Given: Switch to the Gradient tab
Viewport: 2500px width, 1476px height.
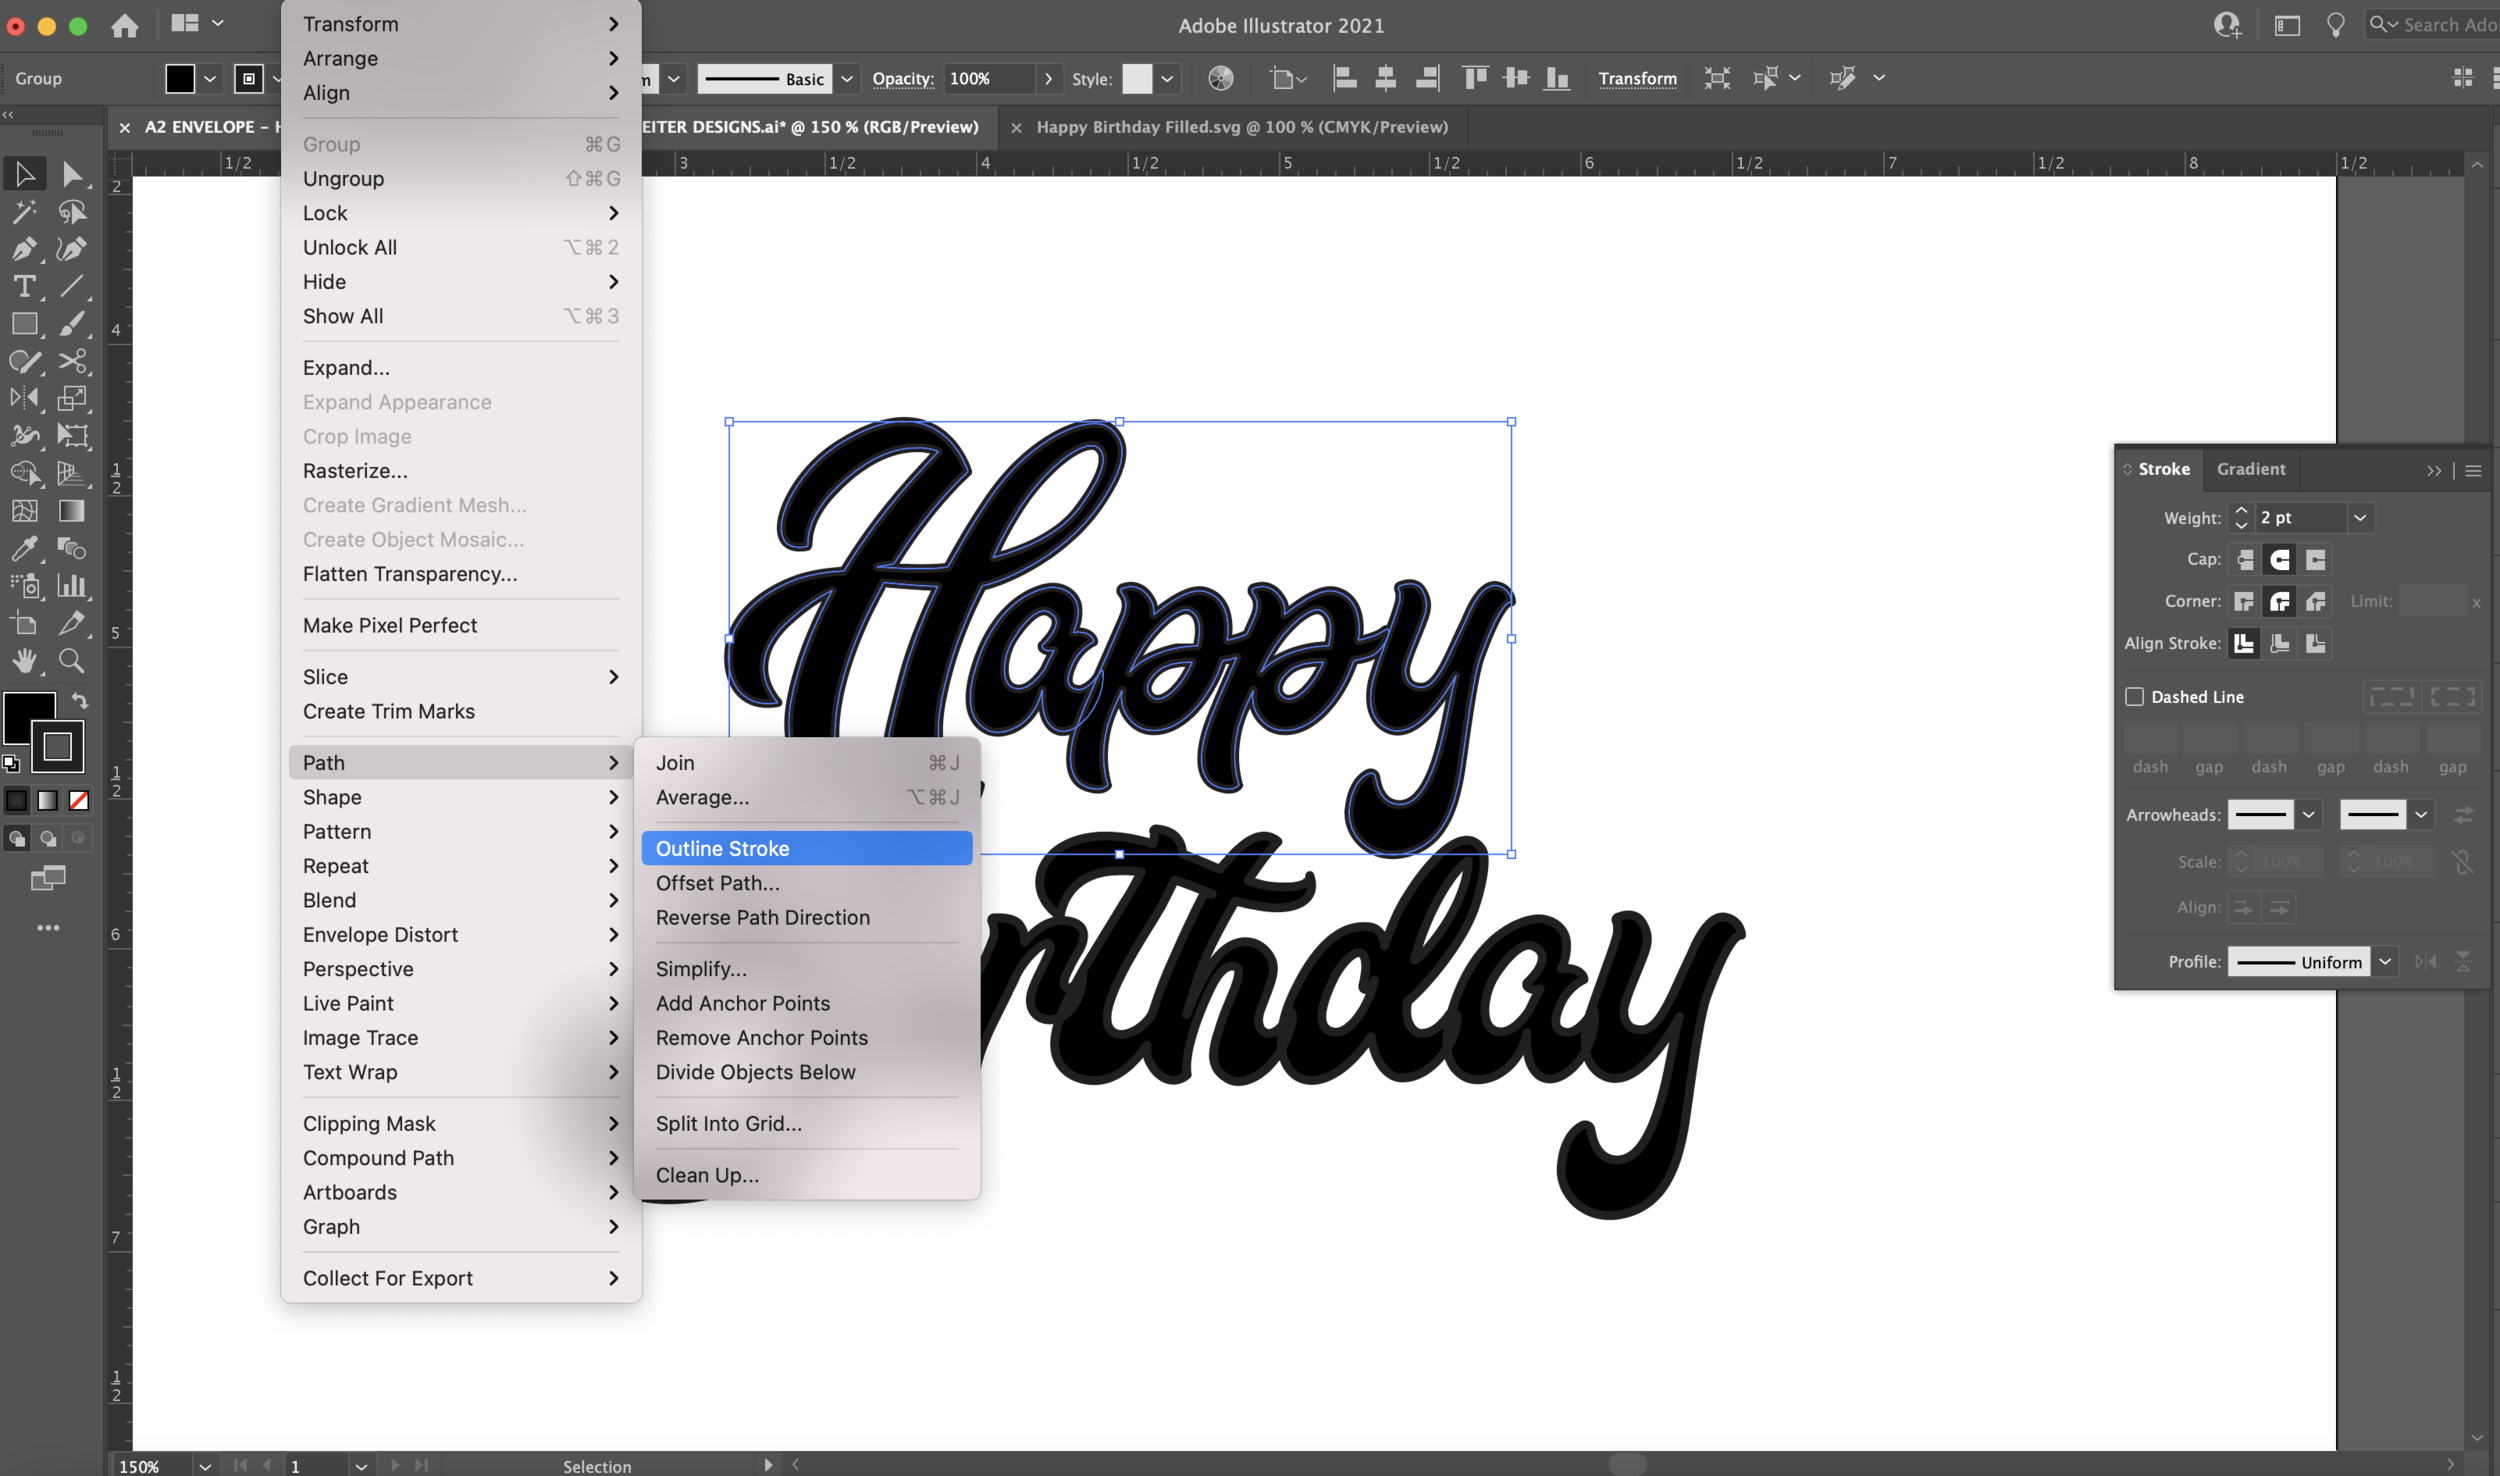Looking at the screenshot, I should coord(2250,469).
